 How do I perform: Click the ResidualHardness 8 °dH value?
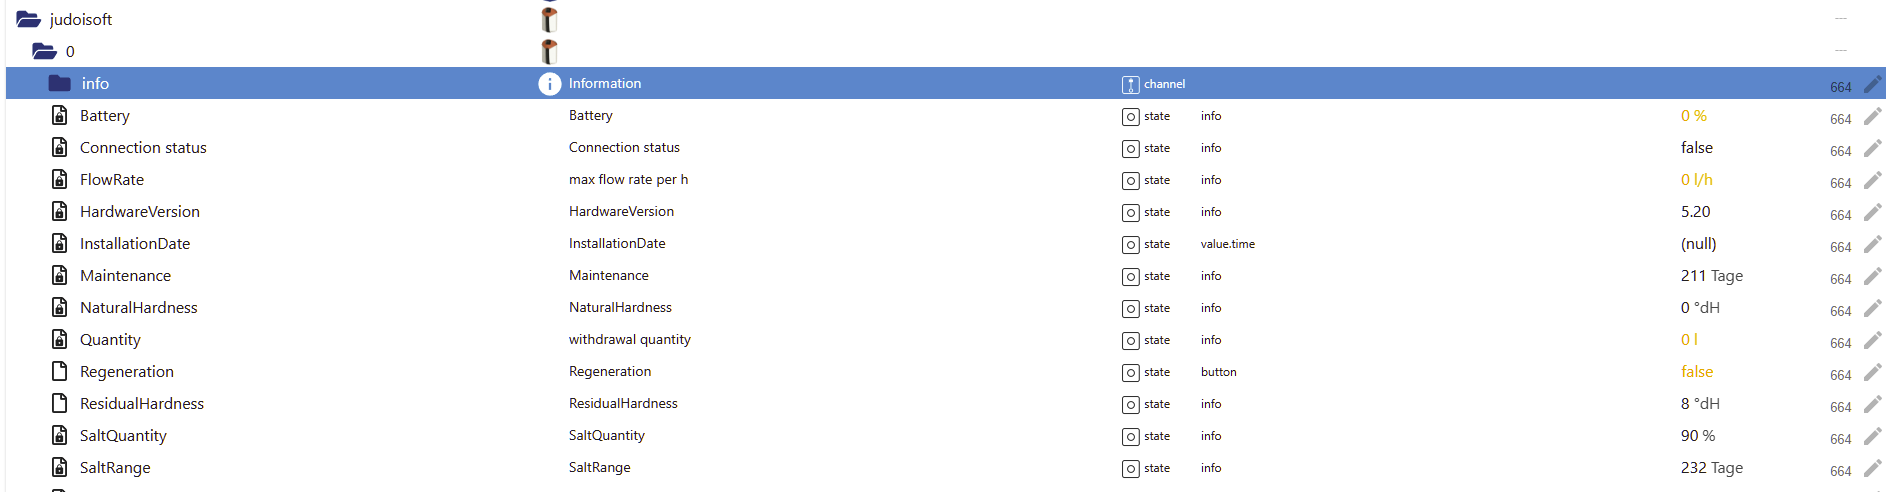(x=1700, y=404)
